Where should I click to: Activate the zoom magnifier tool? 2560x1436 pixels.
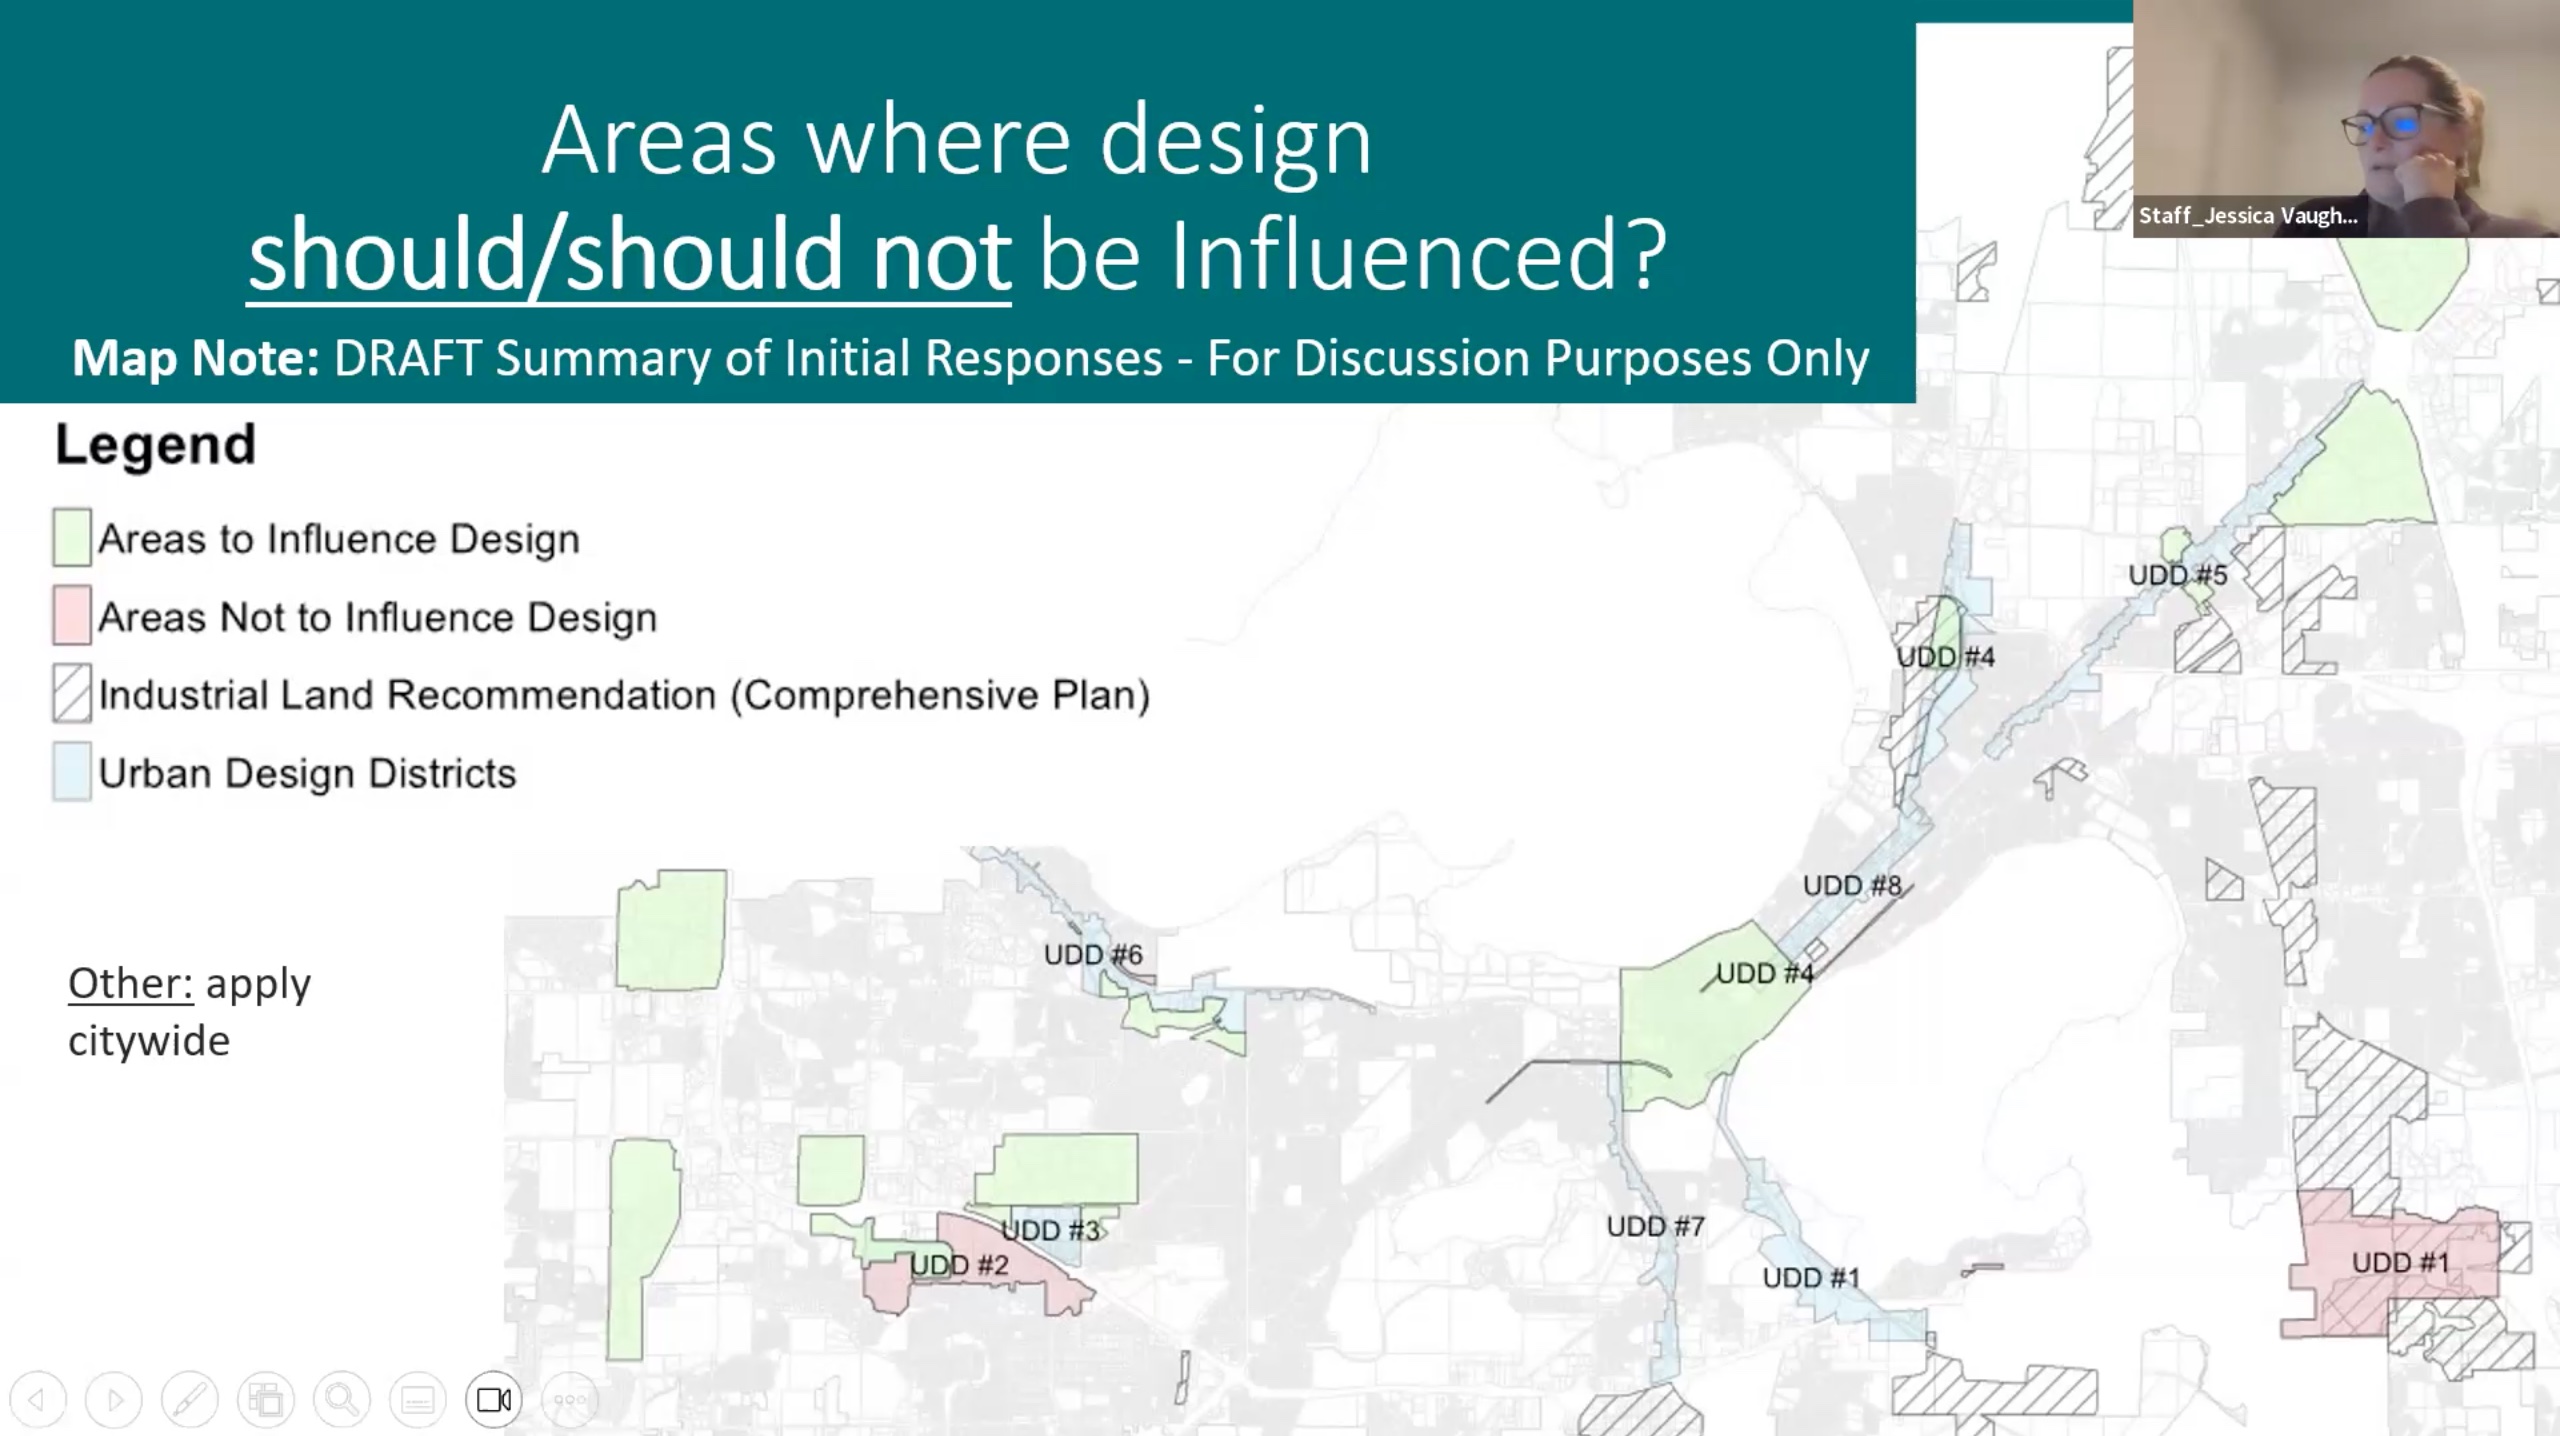[x=341, y=1399]
